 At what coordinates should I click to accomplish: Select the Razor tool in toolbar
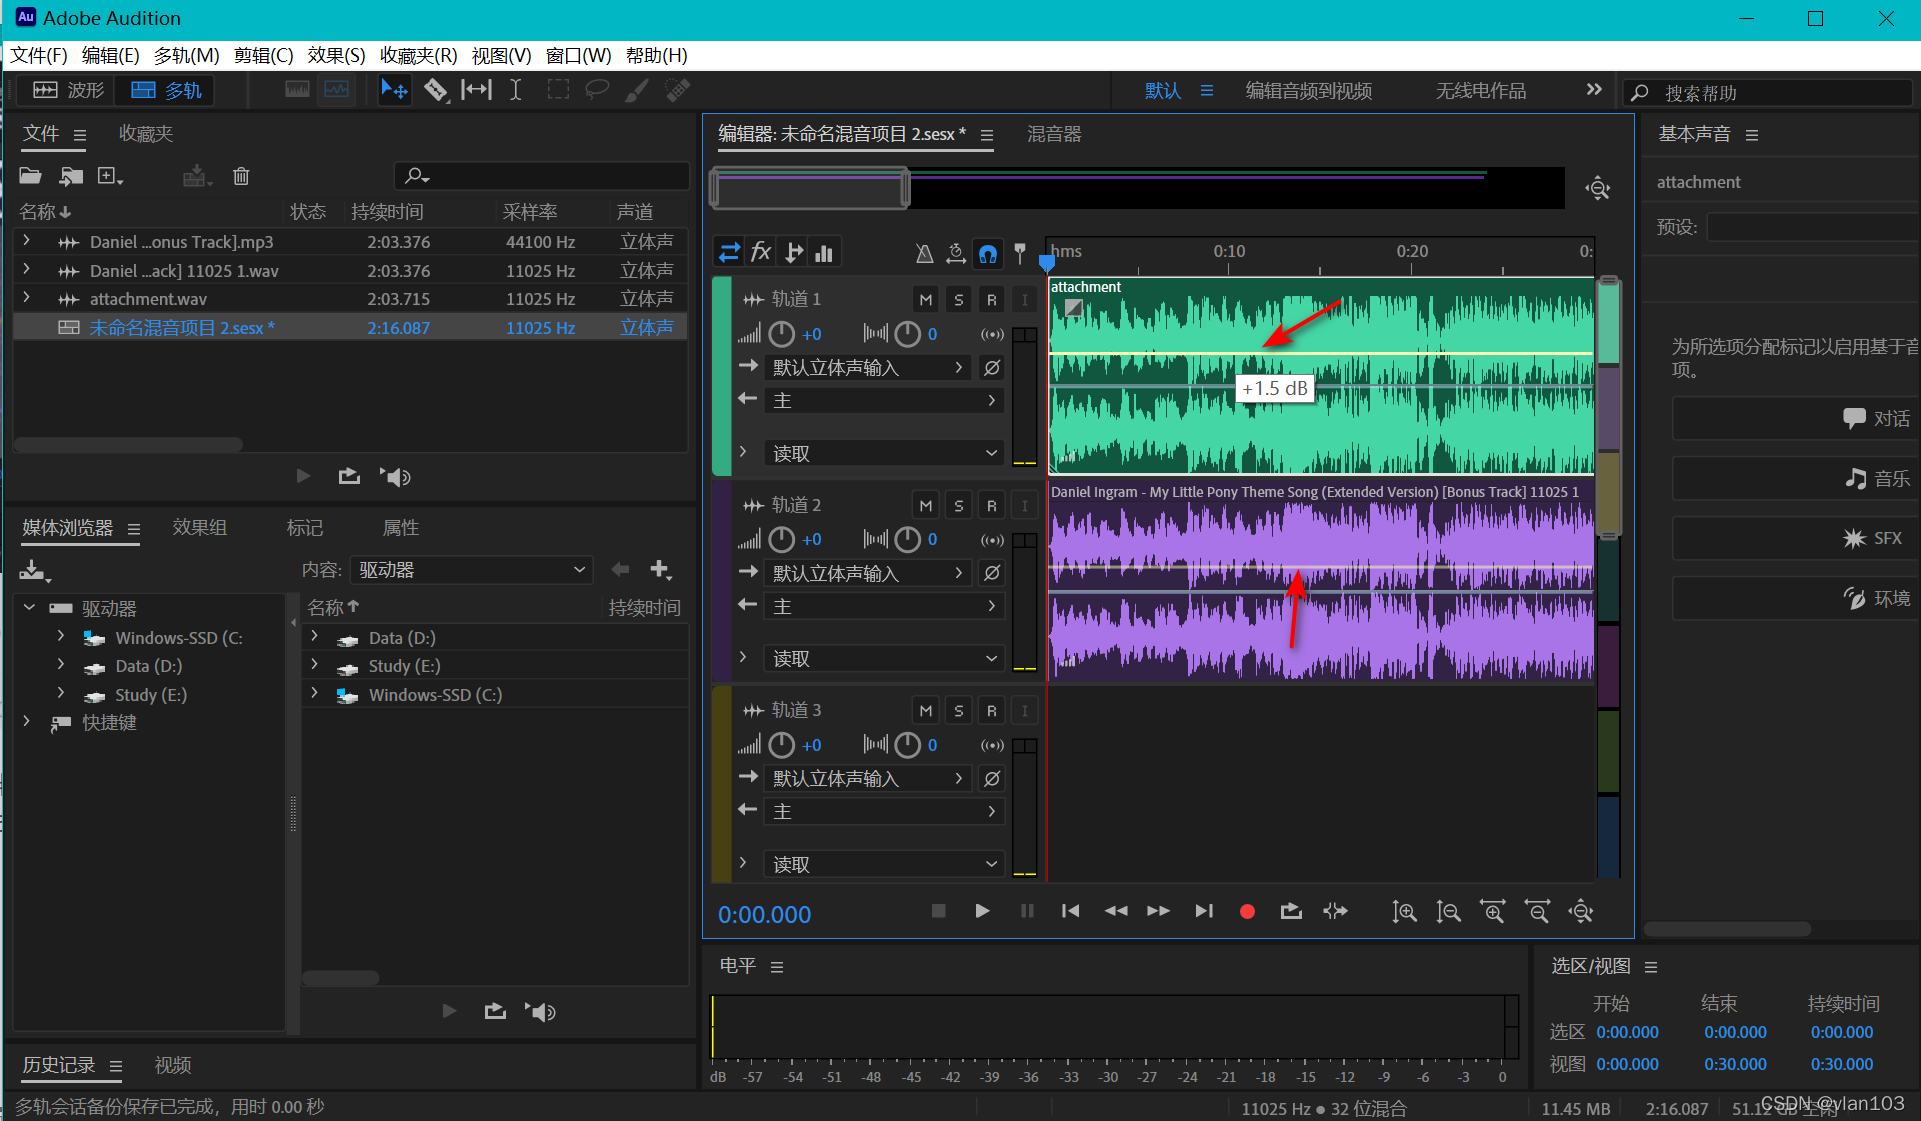click(435, 90)
